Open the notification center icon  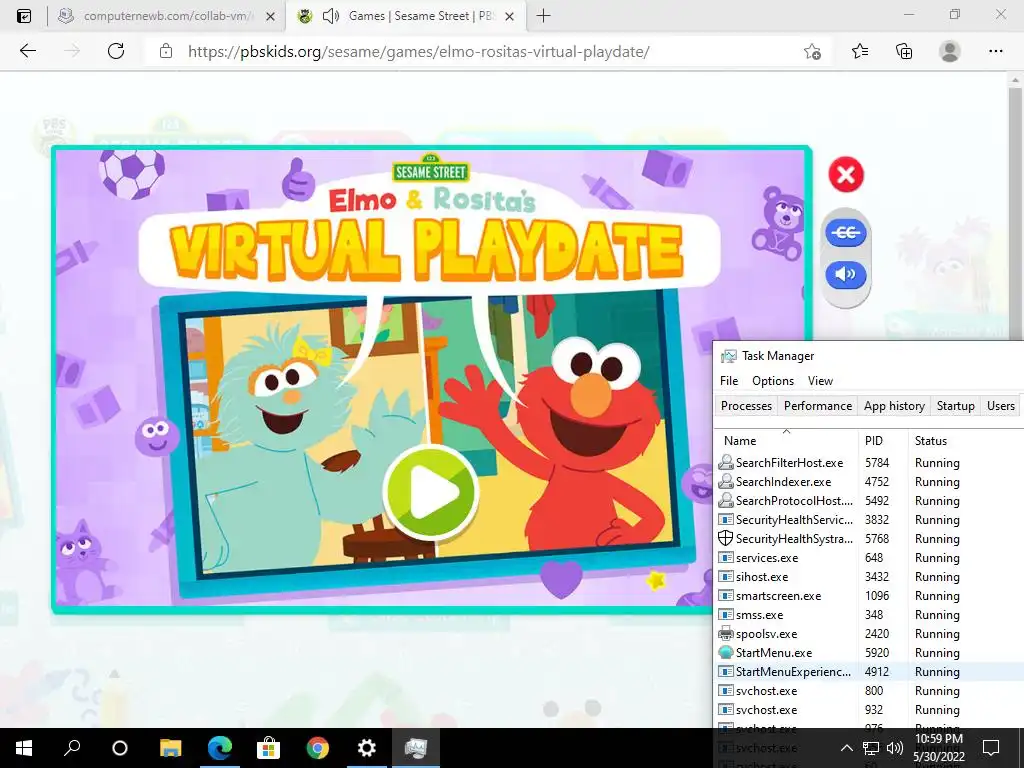[x=991, y=748]
